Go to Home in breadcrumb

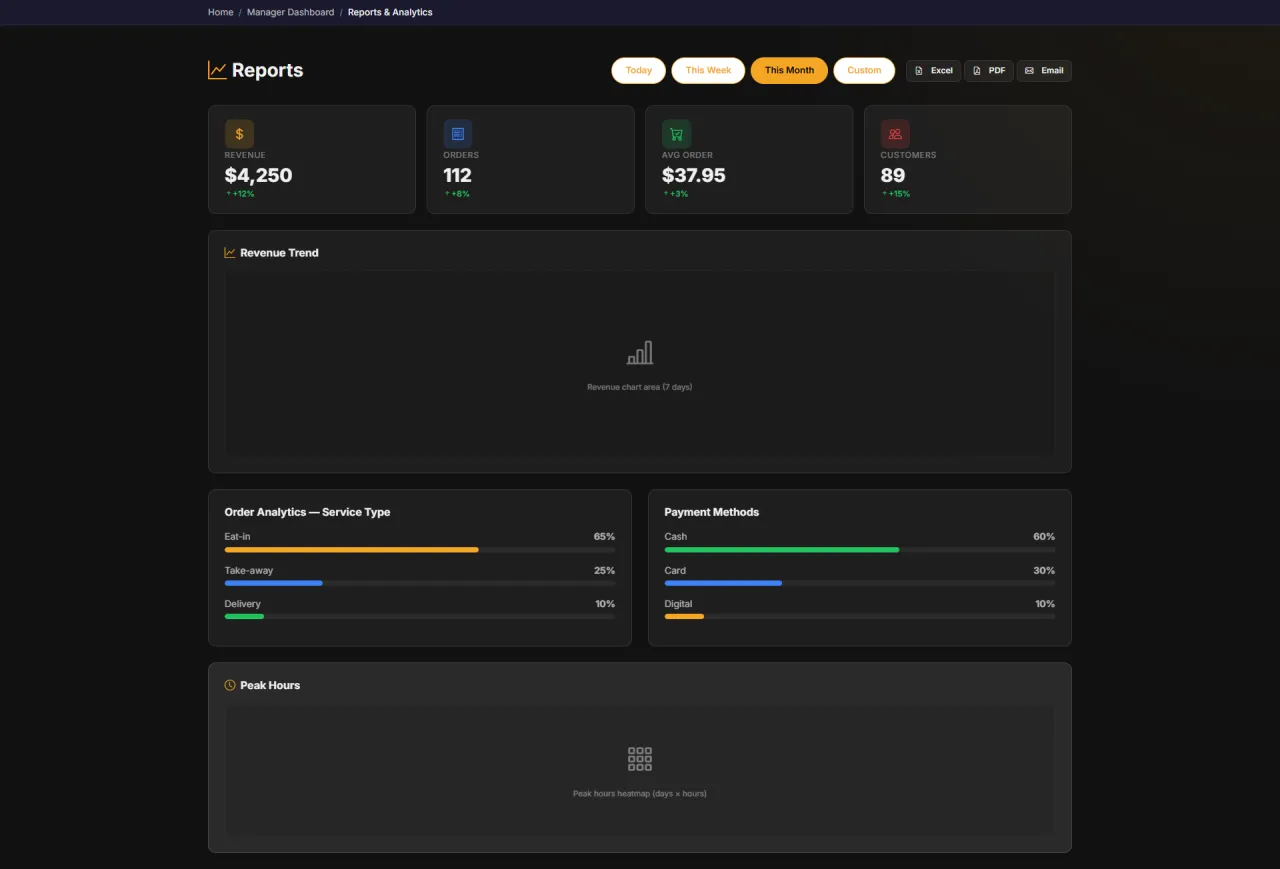pos(221,12)
